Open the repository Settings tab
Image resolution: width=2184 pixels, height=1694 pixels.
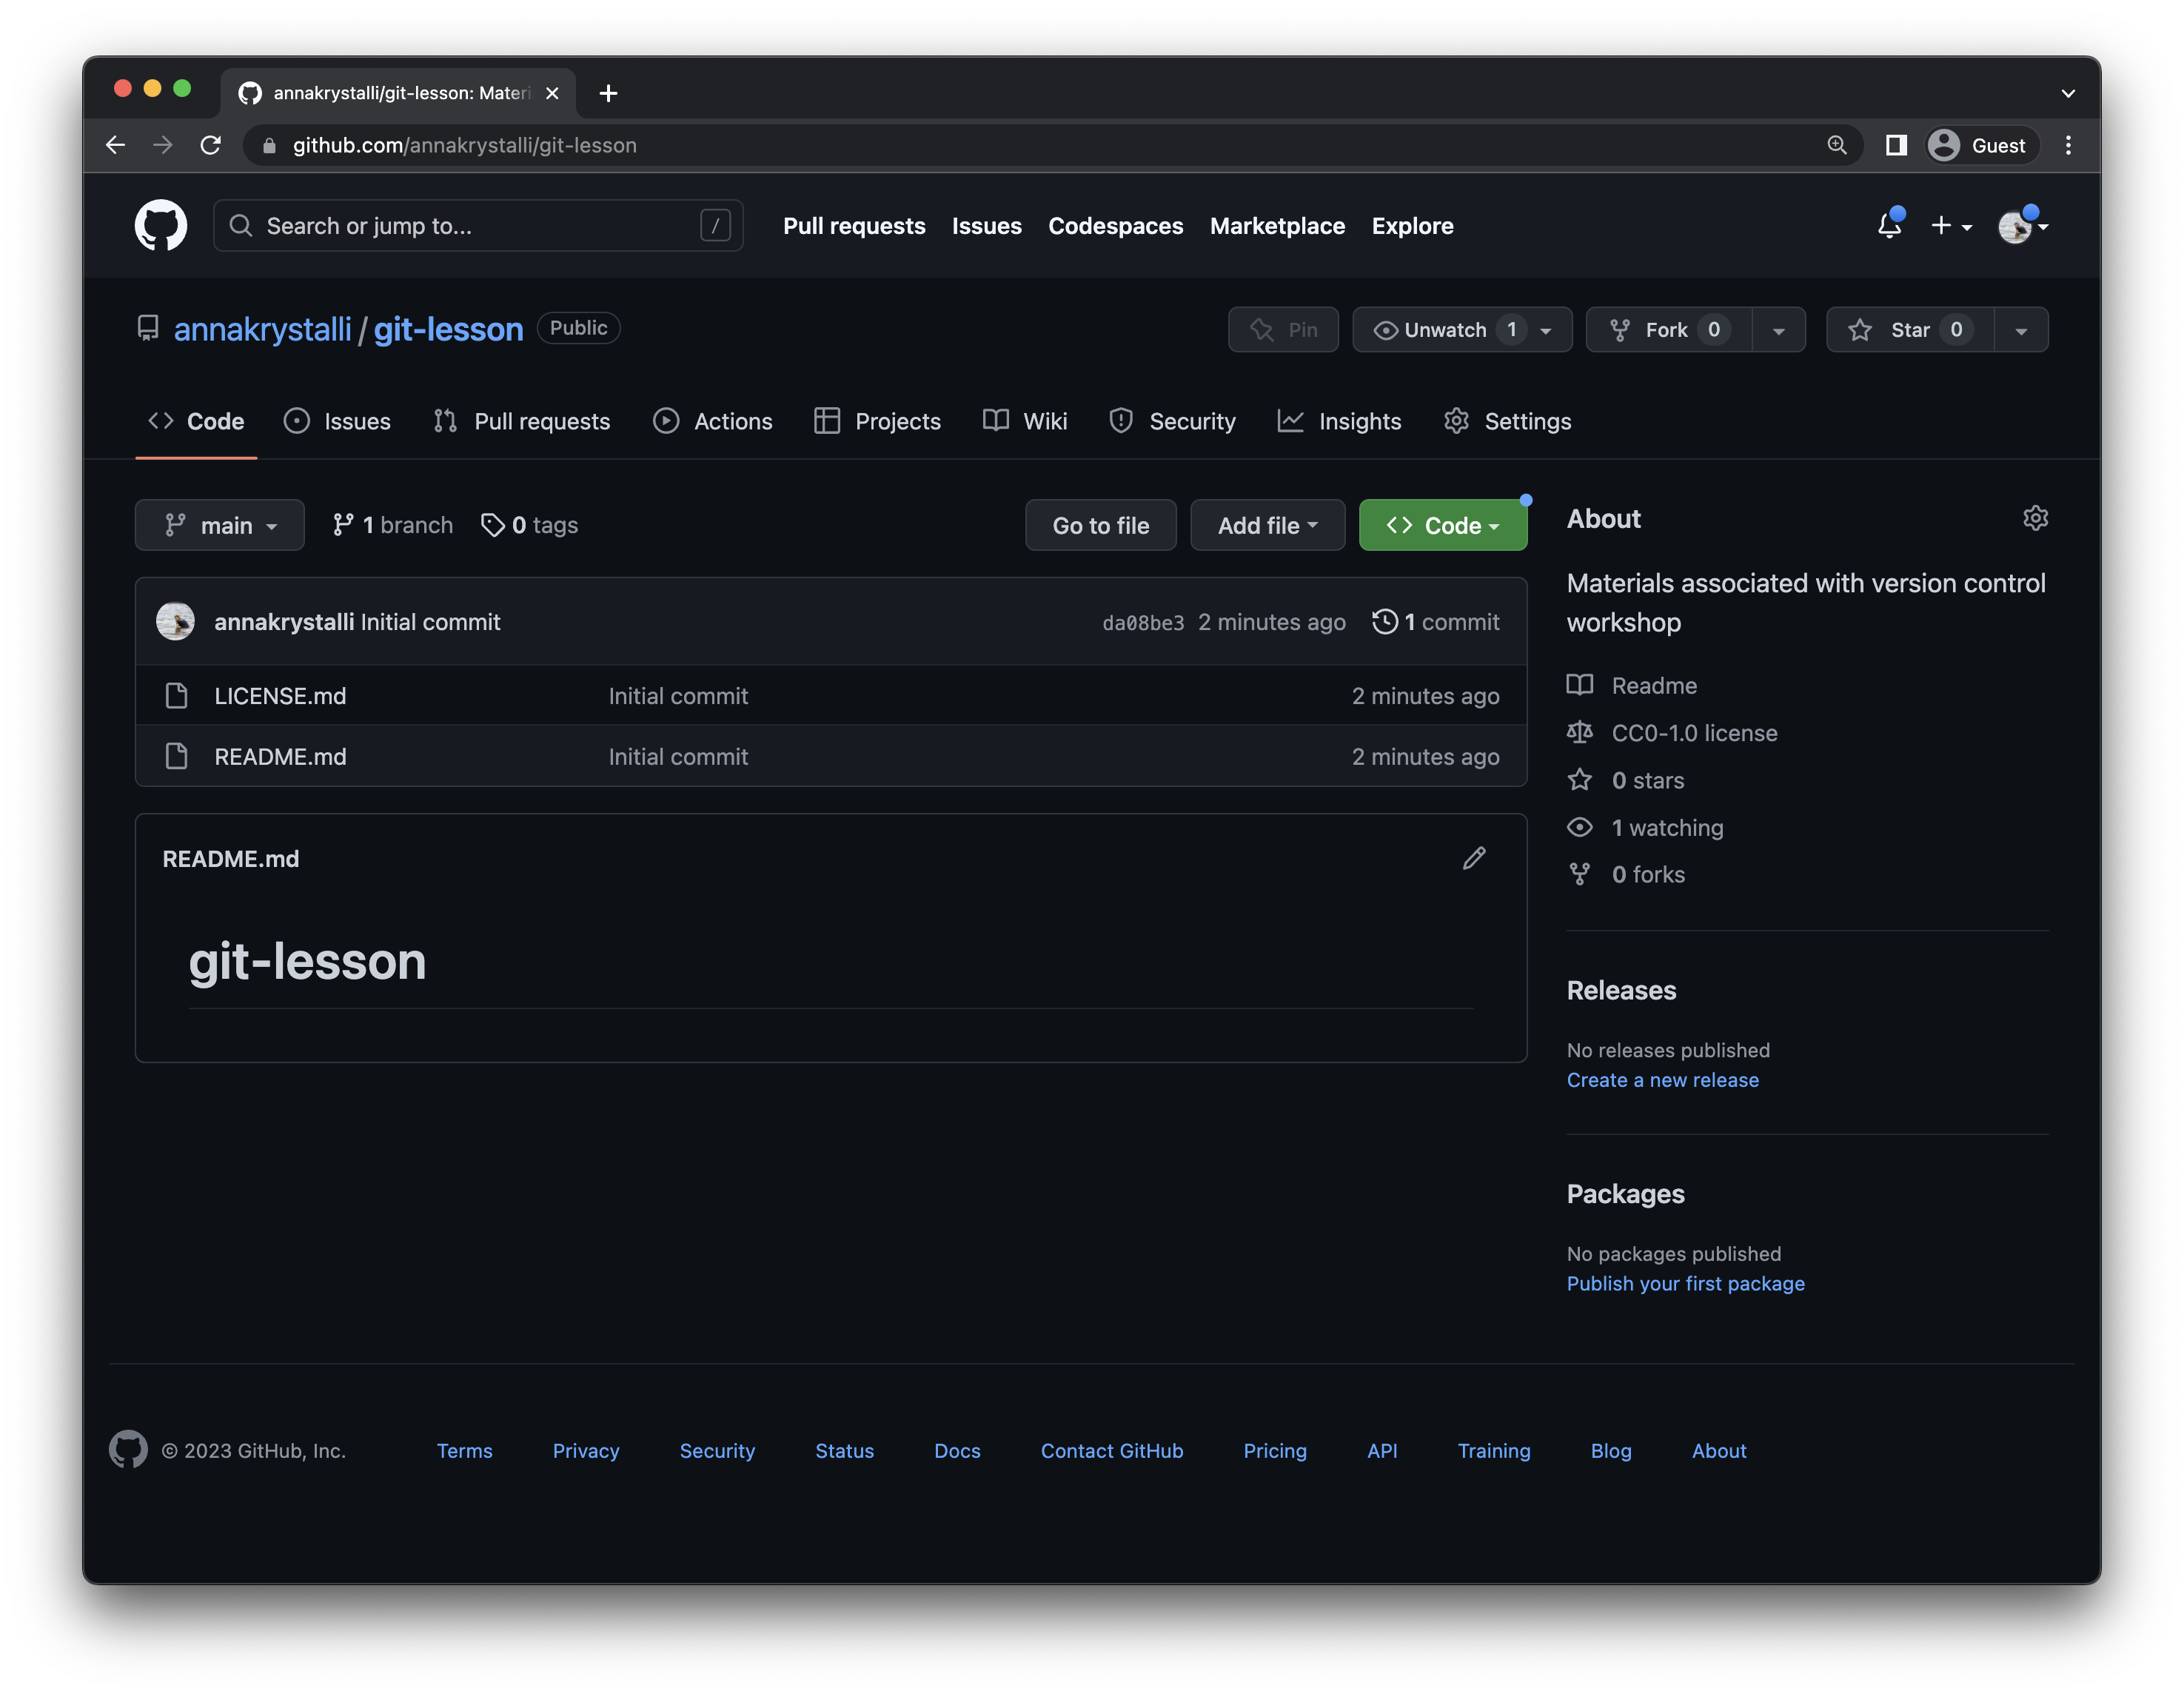1508,421
